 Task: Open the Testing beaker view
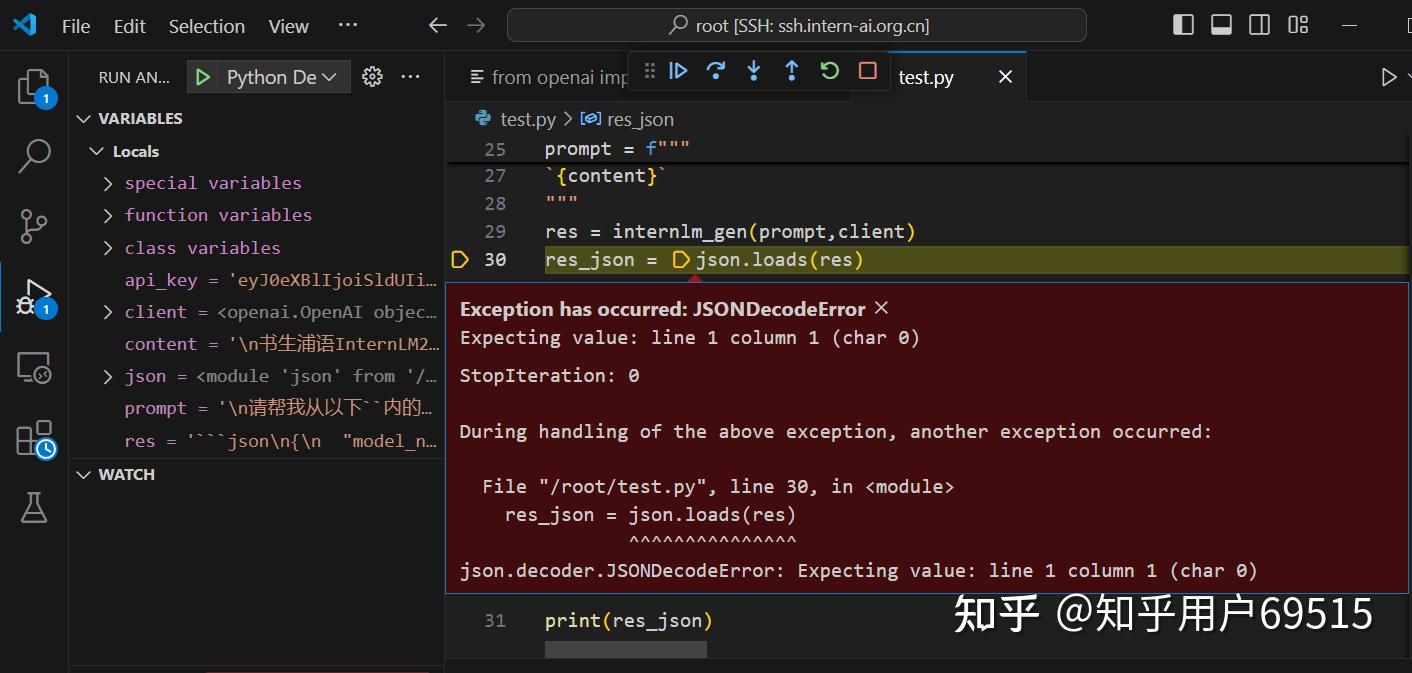coord(35,508)
